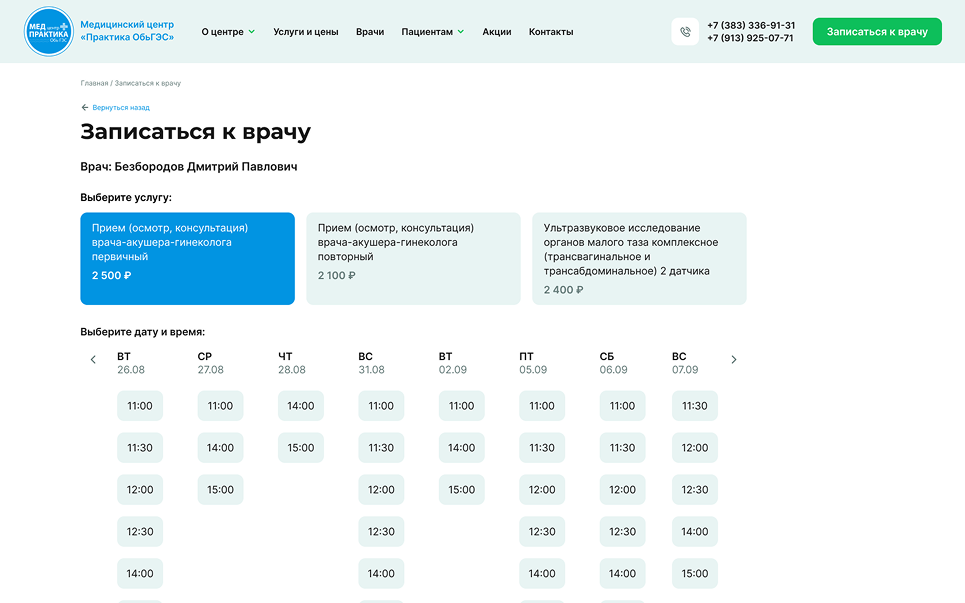
Task: Pick 11:30 slot on Sunday 07.09
Action: pyautogui.click(x=695, y=406)
